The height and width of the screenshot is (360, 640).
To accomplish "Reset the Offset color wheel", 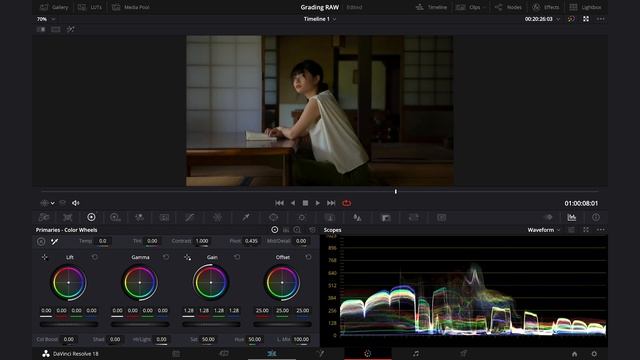I will click(308, 257).
